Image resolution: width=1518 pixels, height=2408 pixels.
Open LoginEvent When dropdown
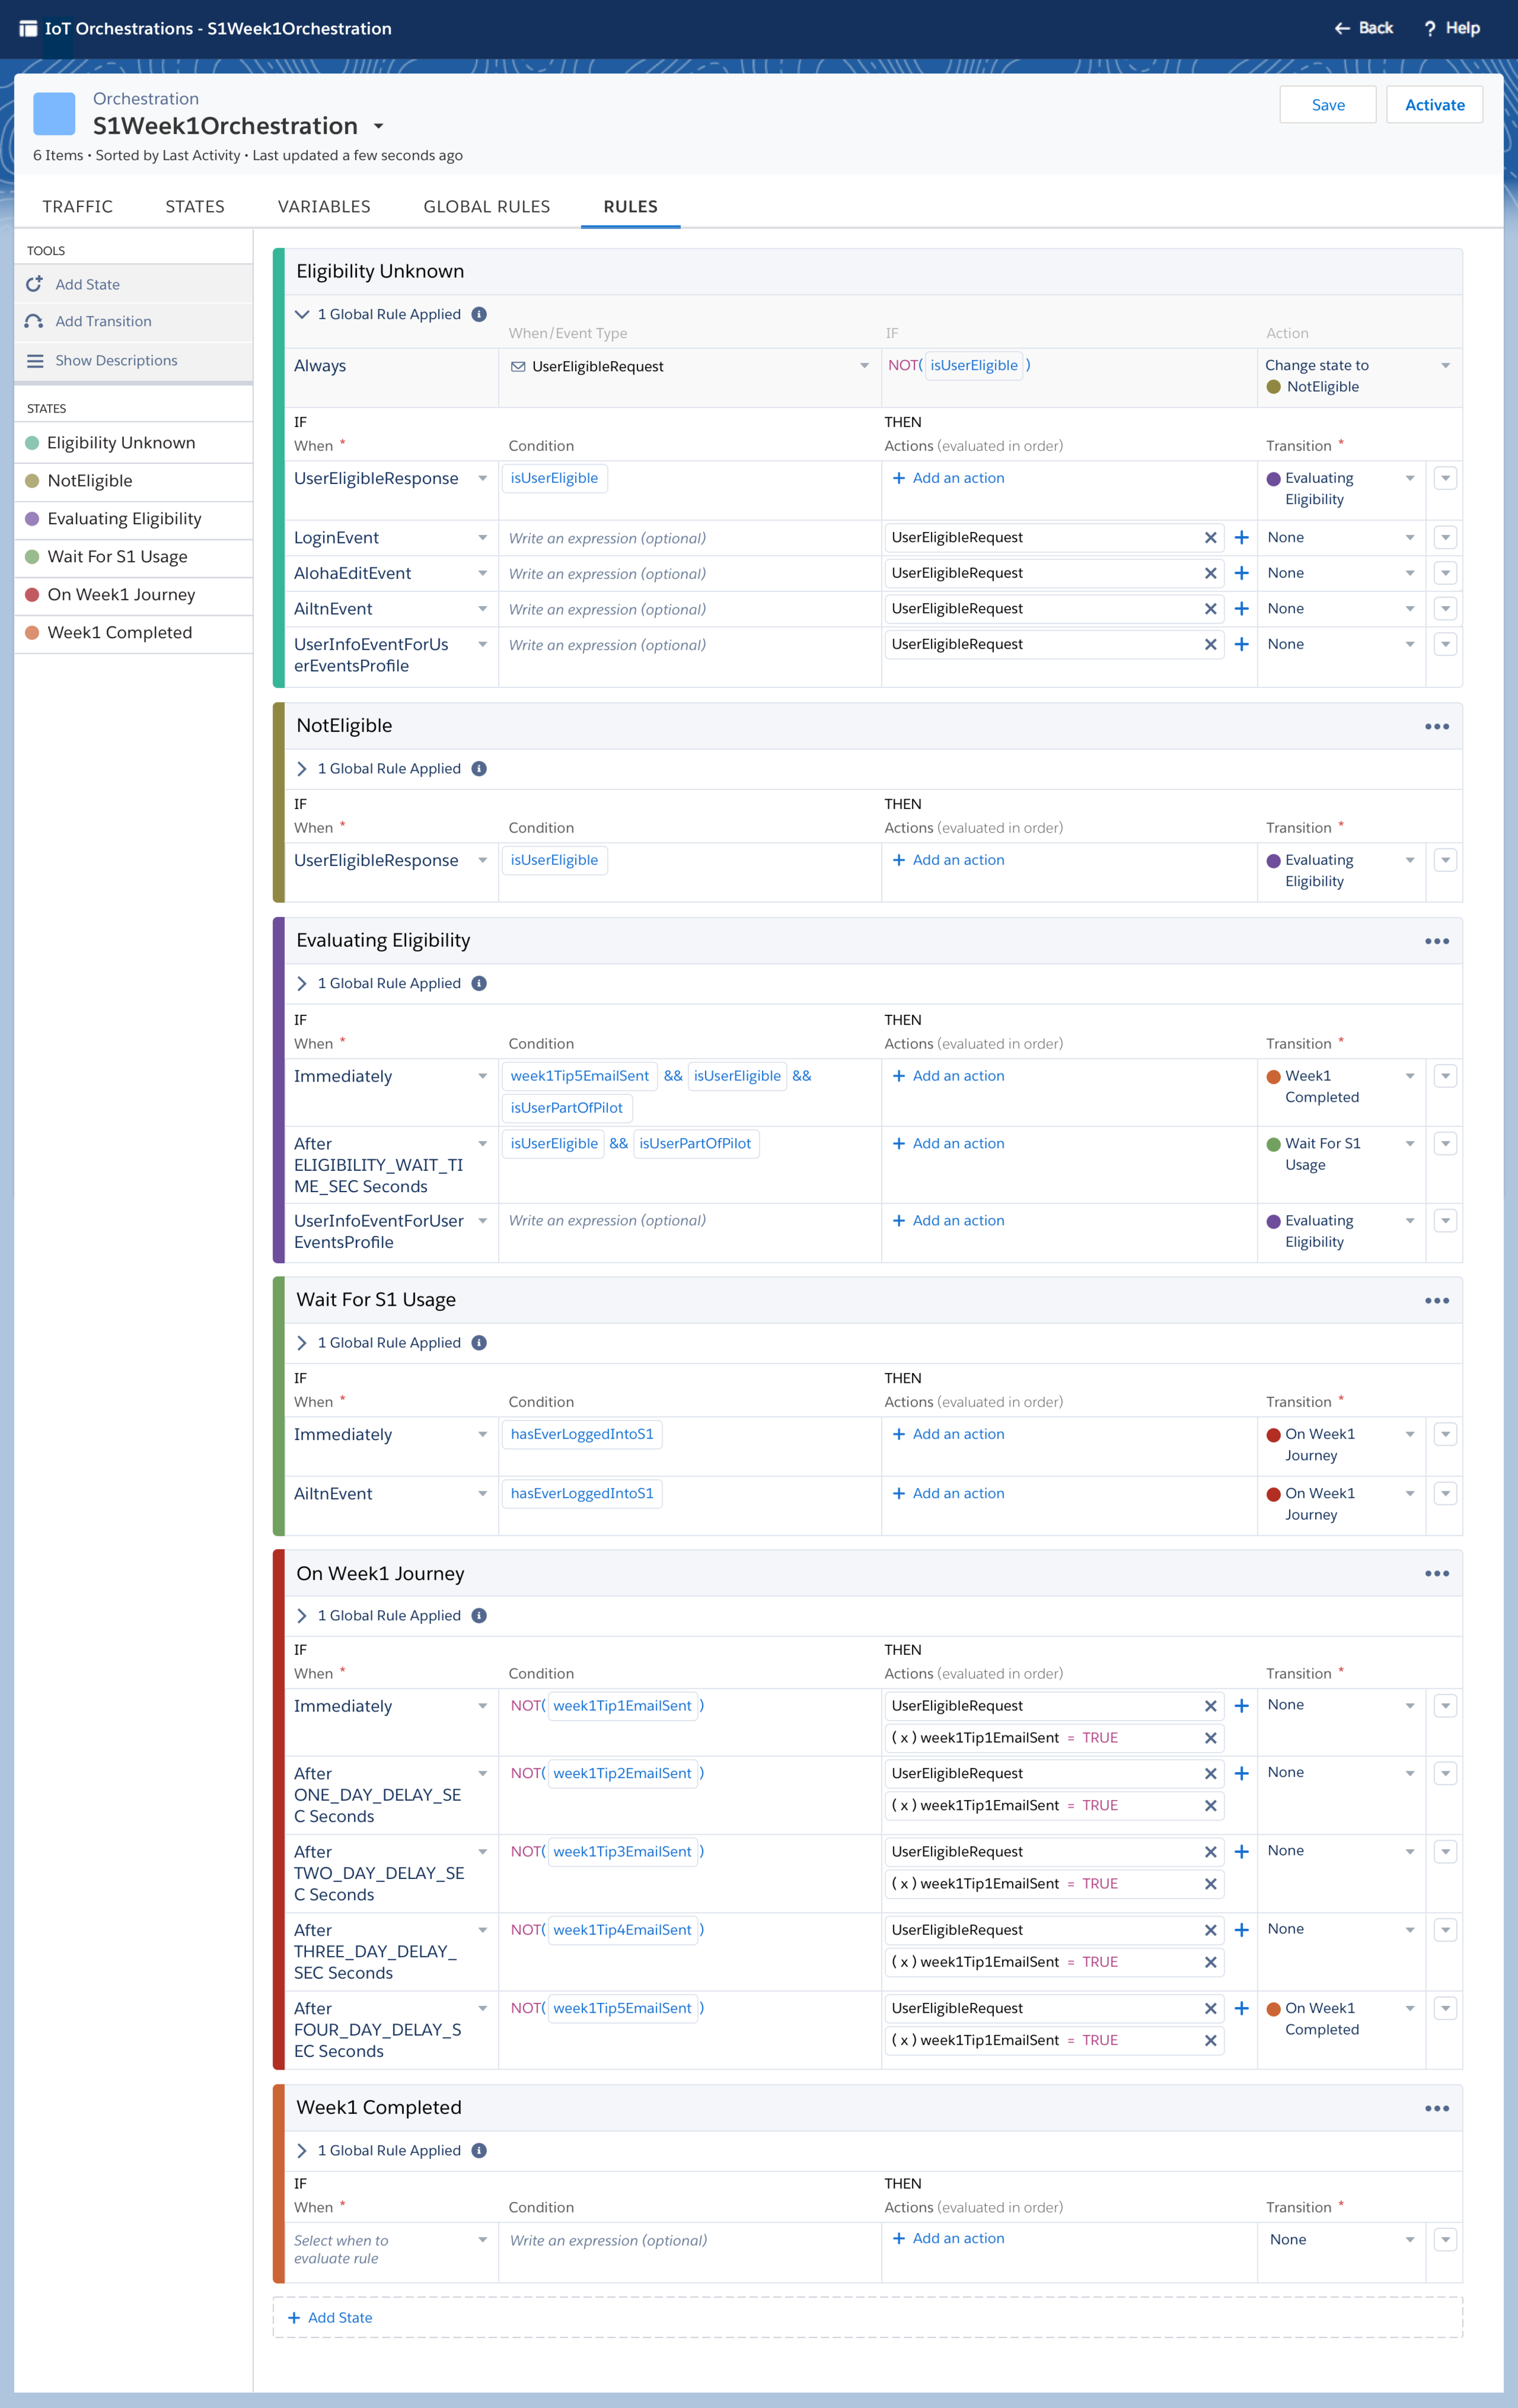tap(482, 538)
